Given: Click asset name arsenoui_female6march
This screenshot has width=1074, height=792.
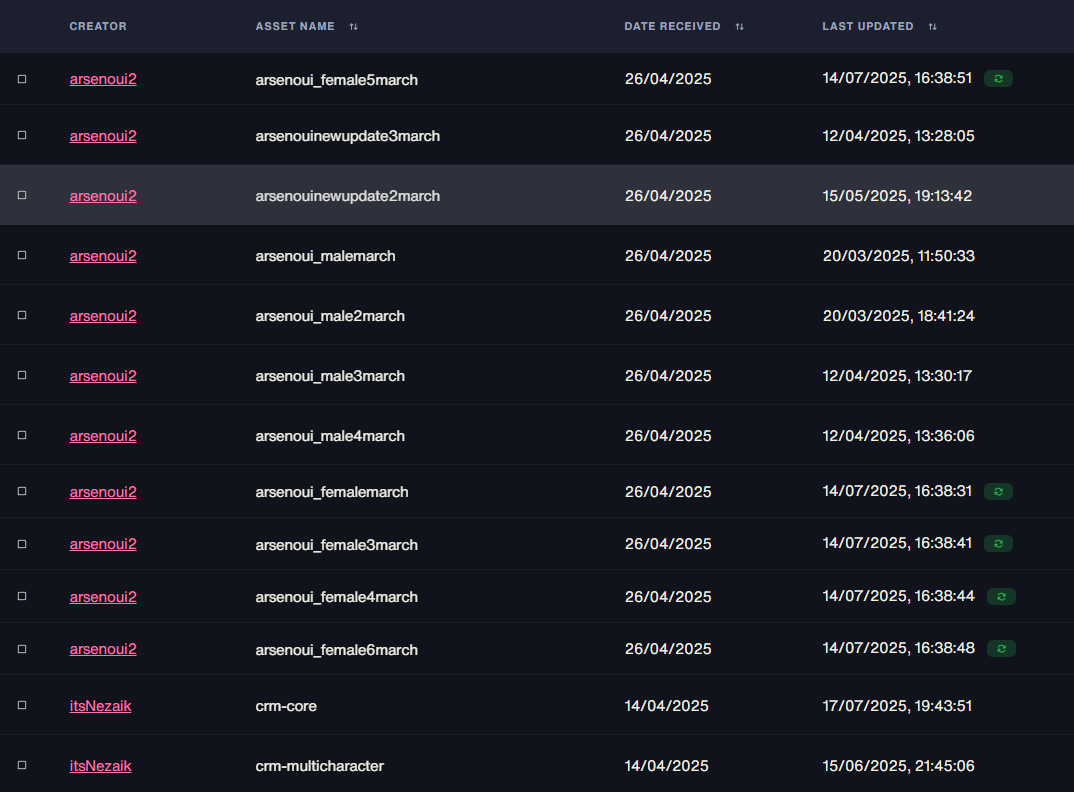Looking at the screenshot, I should [x=336, y=649].
